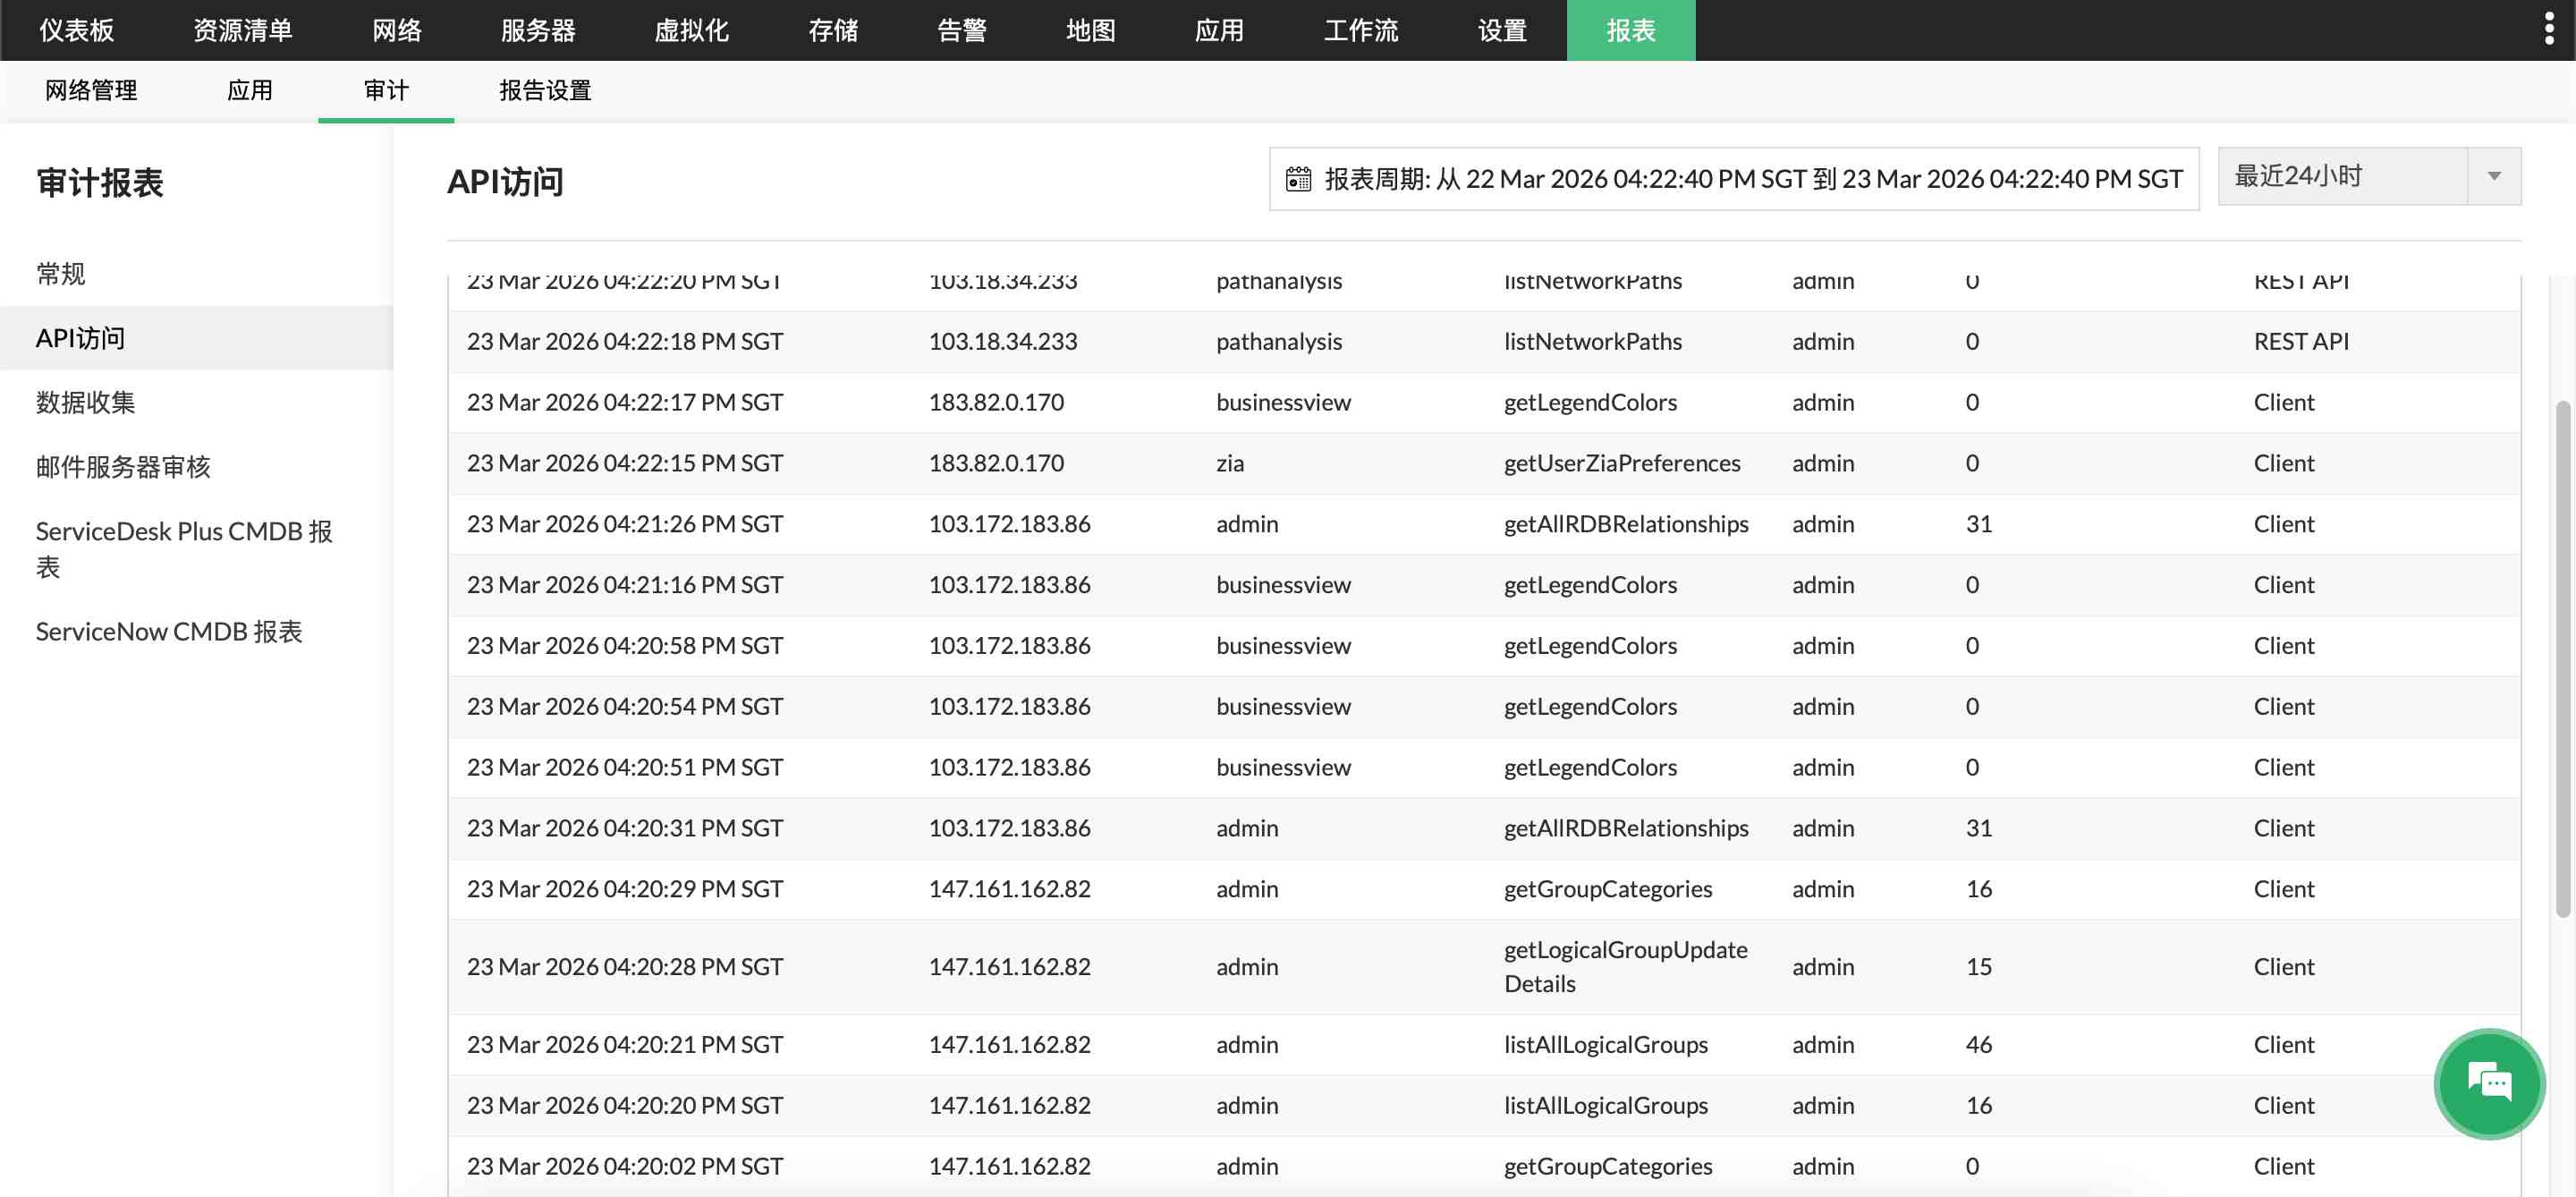Select the 网络管理 sub-tab
This screenshot has height=1197, width=2576.
tap(91, 90)
